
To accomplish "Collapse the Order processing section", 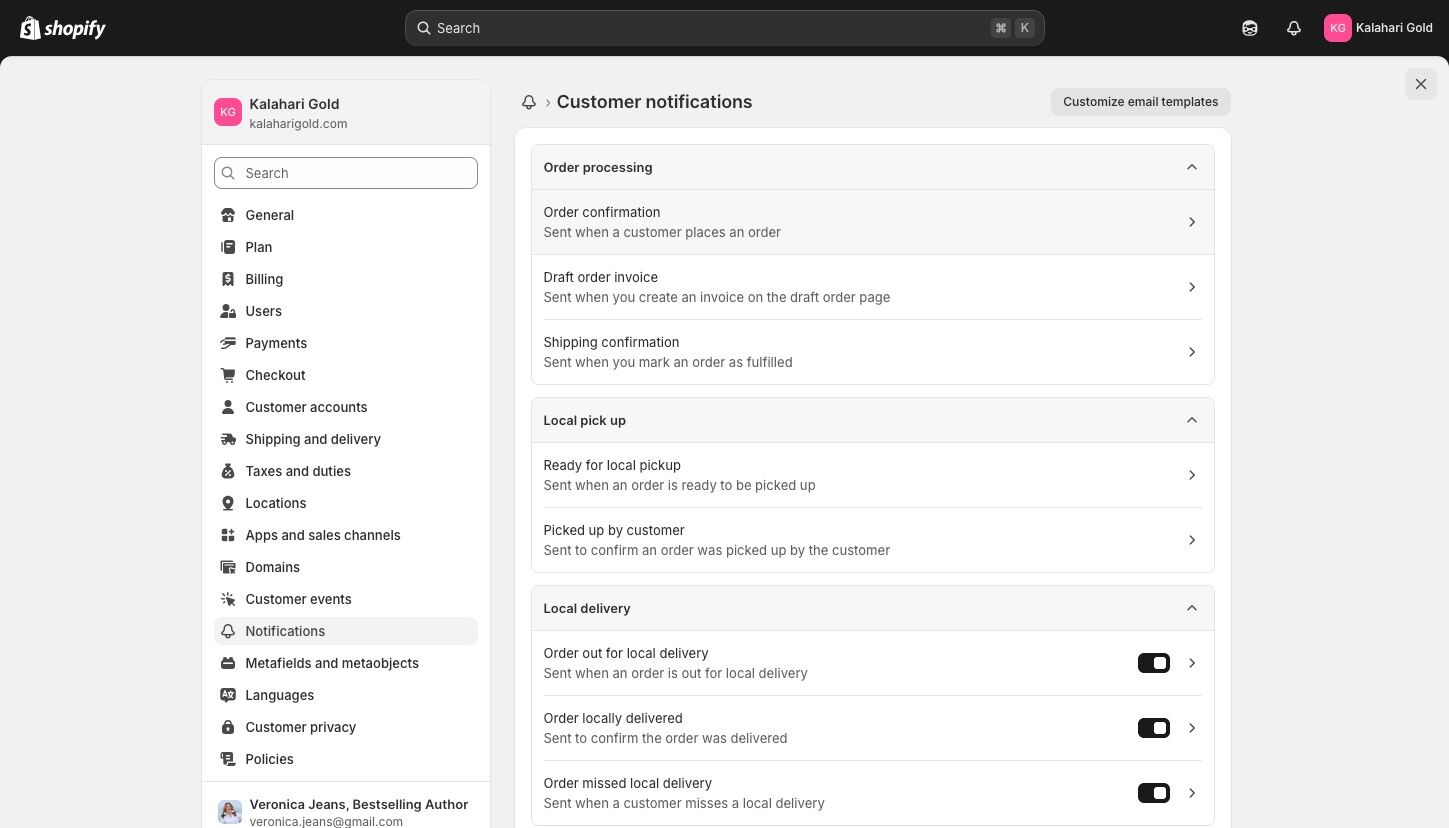I will [x=1191, y=167].
